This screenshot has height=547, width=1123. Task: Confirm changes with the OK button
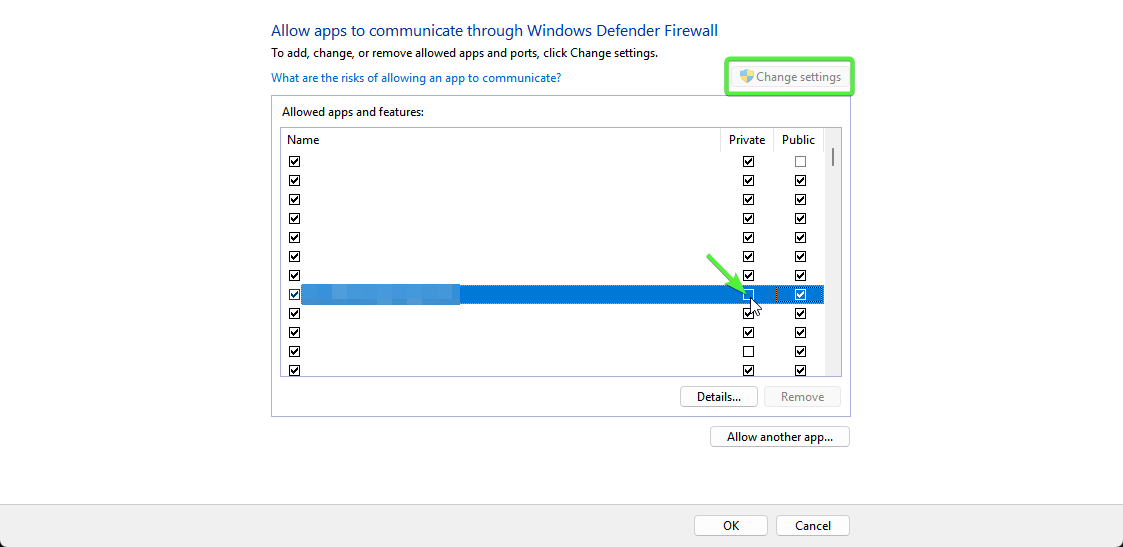(x=731, y=526)
